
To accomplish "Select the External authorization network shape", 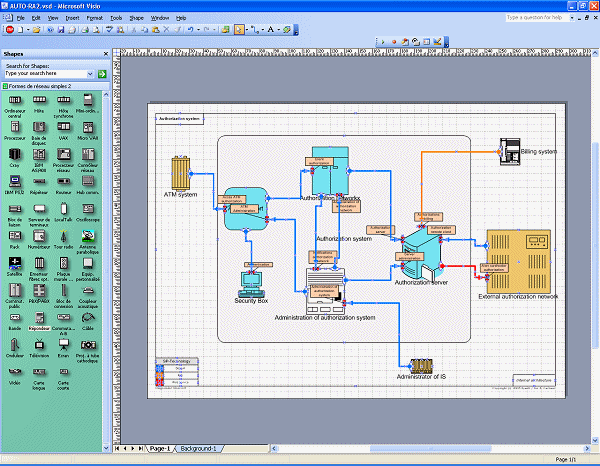I will [518, 261].
